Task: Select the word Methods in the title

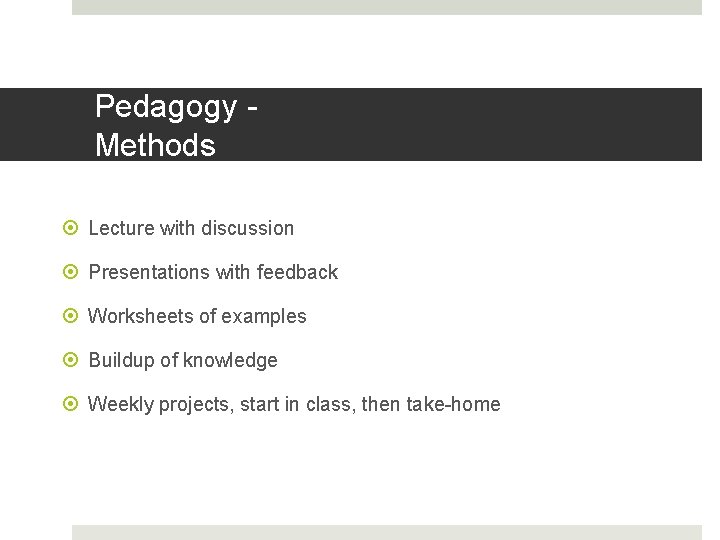Action: [x=155, y=146]
